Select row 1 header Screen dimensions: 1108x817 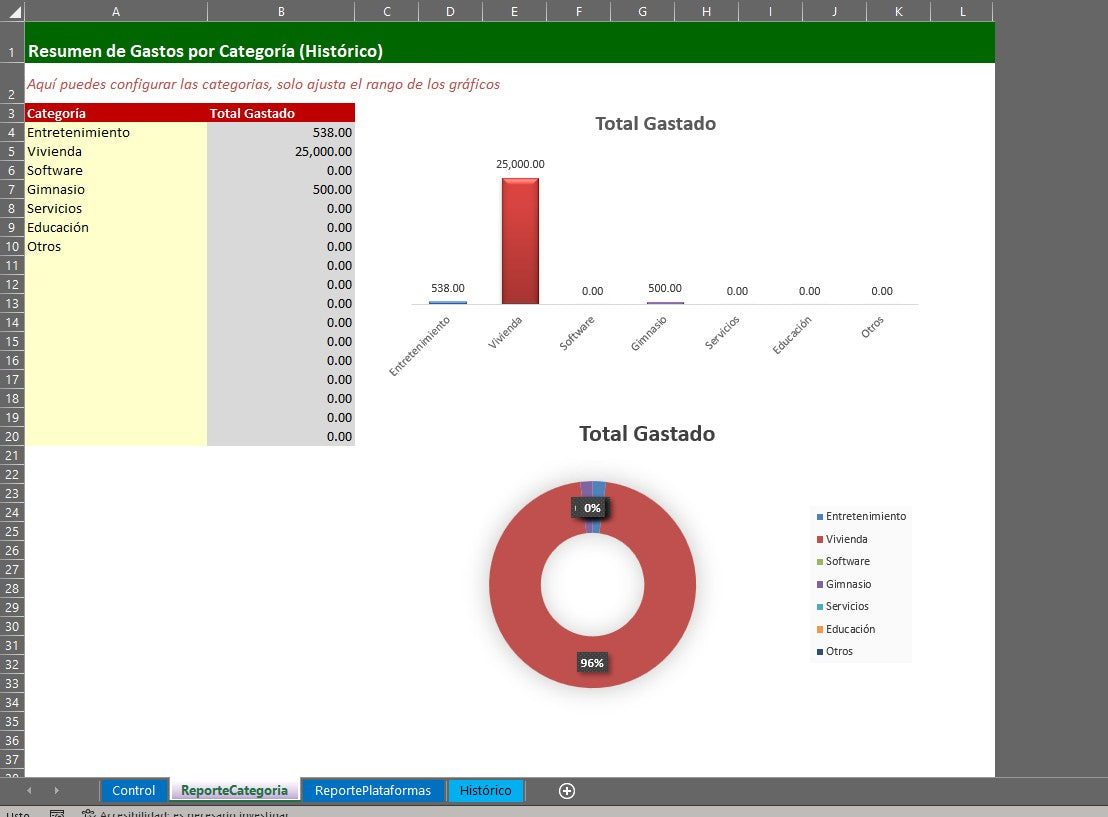(12, 43)
